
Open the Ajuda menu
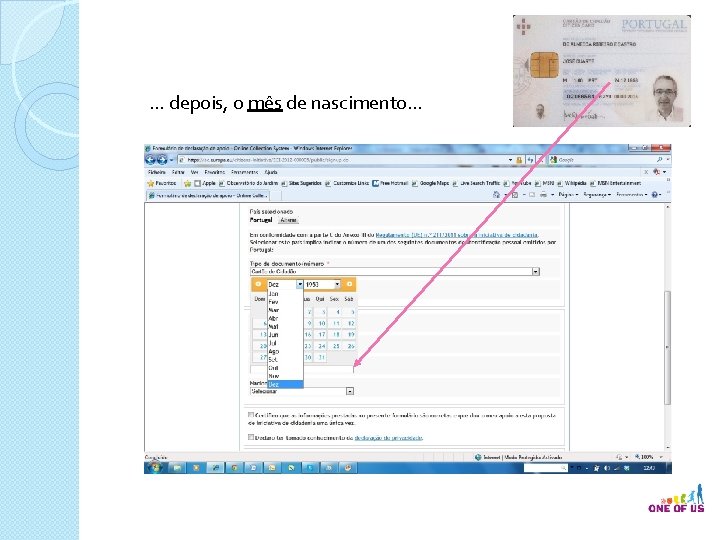tap(271, 172)
